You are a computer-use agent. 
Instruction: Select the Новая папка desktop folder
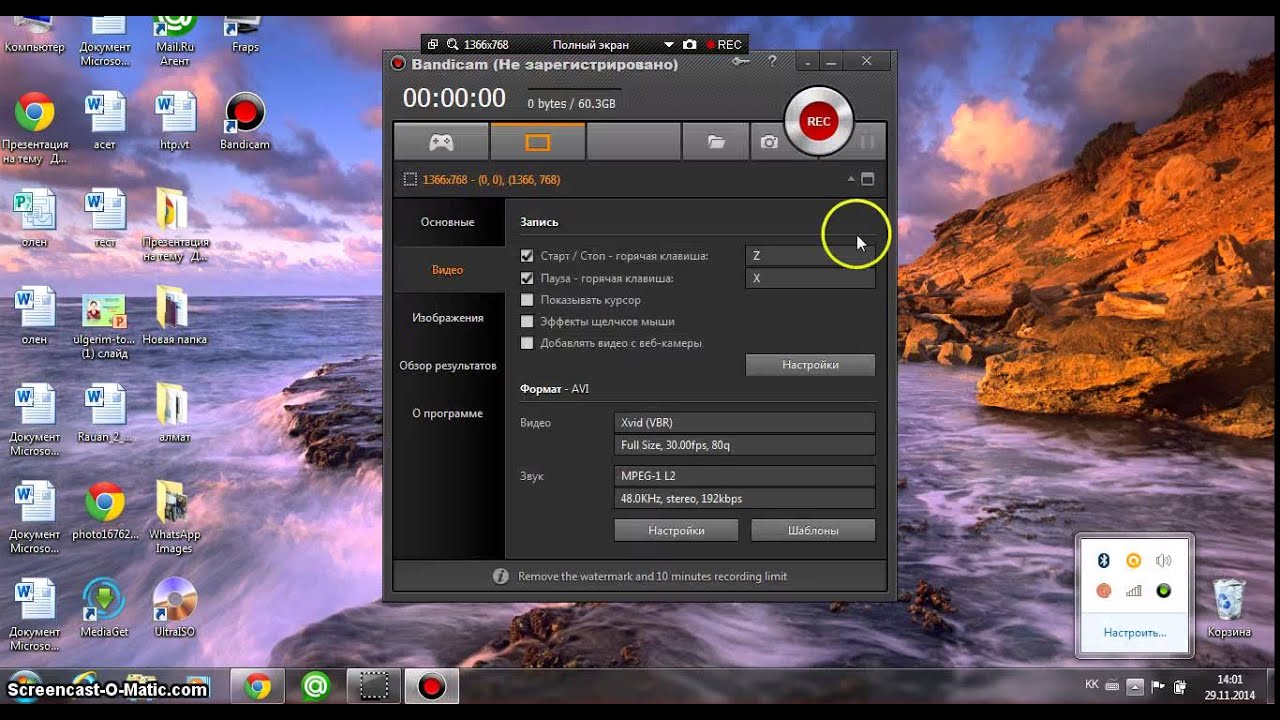click(x=174, y=316)
